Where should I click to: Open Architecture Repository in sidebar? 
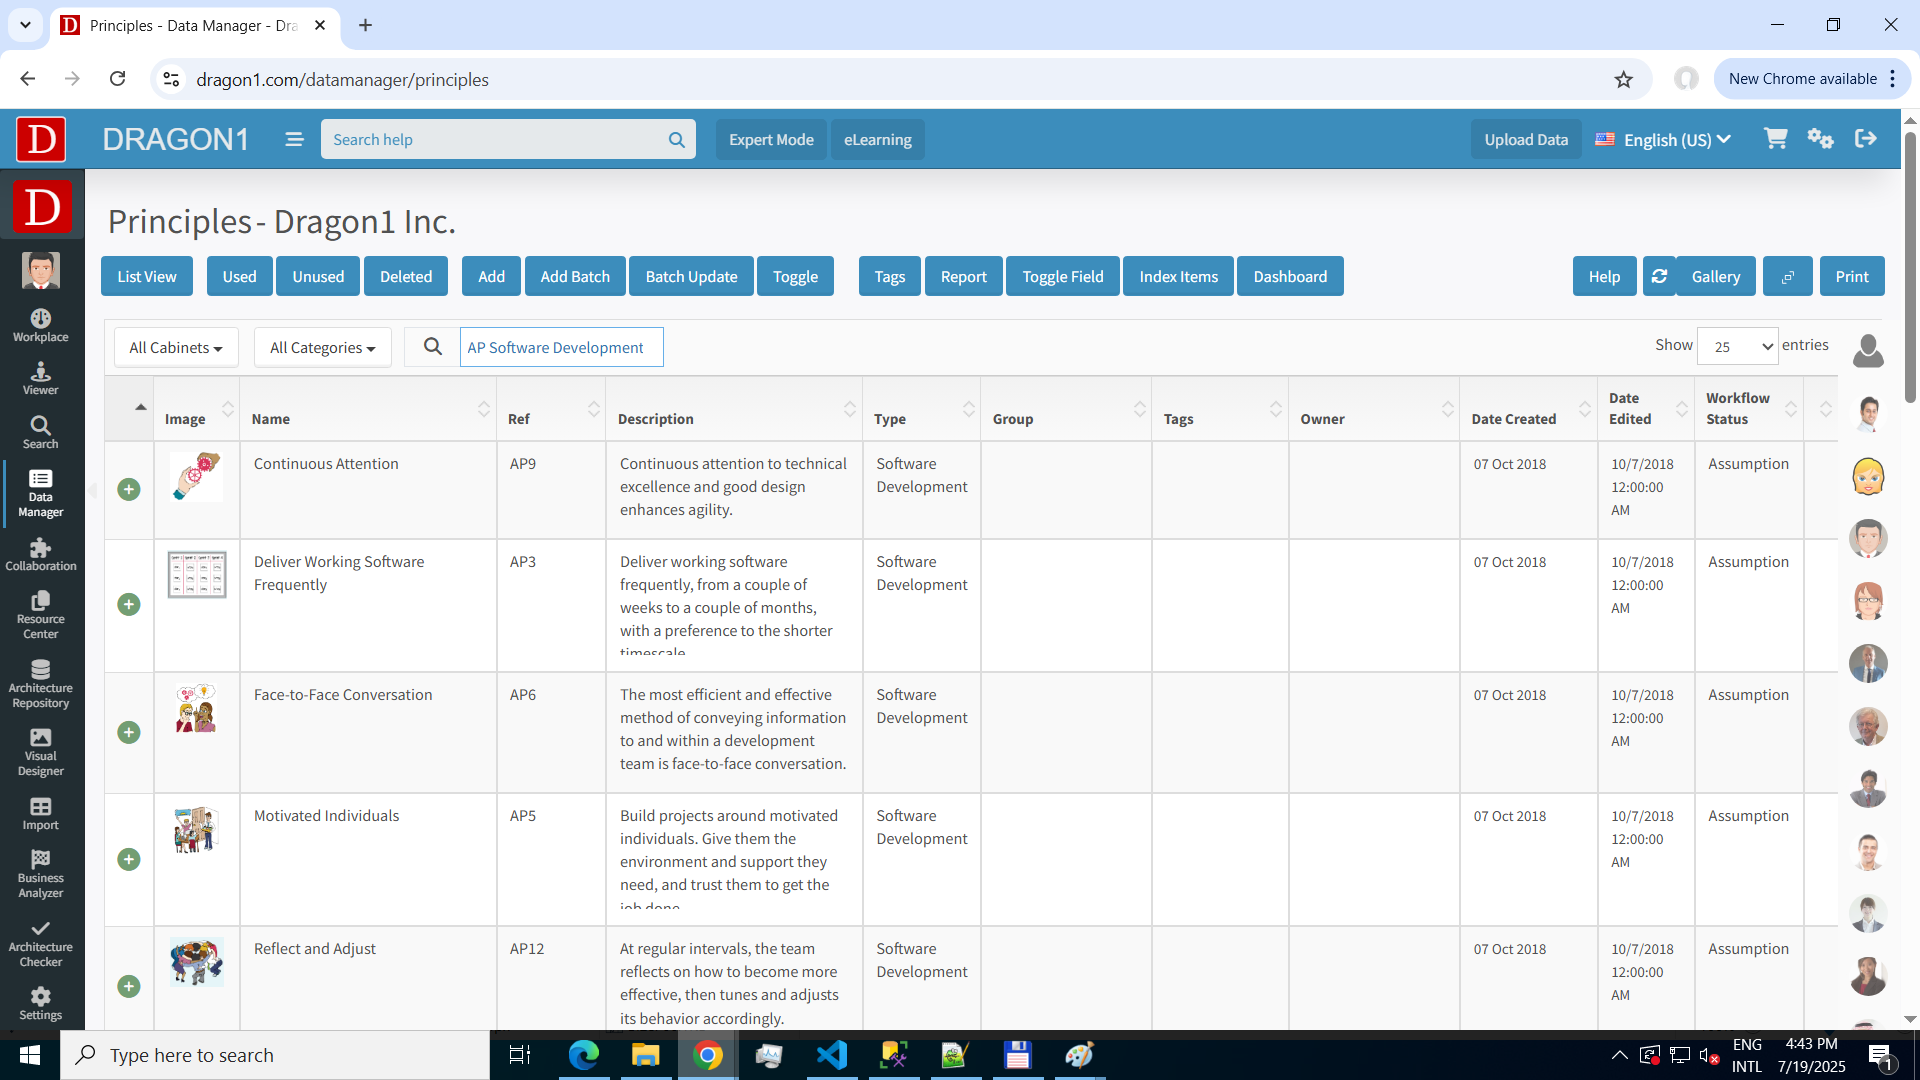[40, 684]
